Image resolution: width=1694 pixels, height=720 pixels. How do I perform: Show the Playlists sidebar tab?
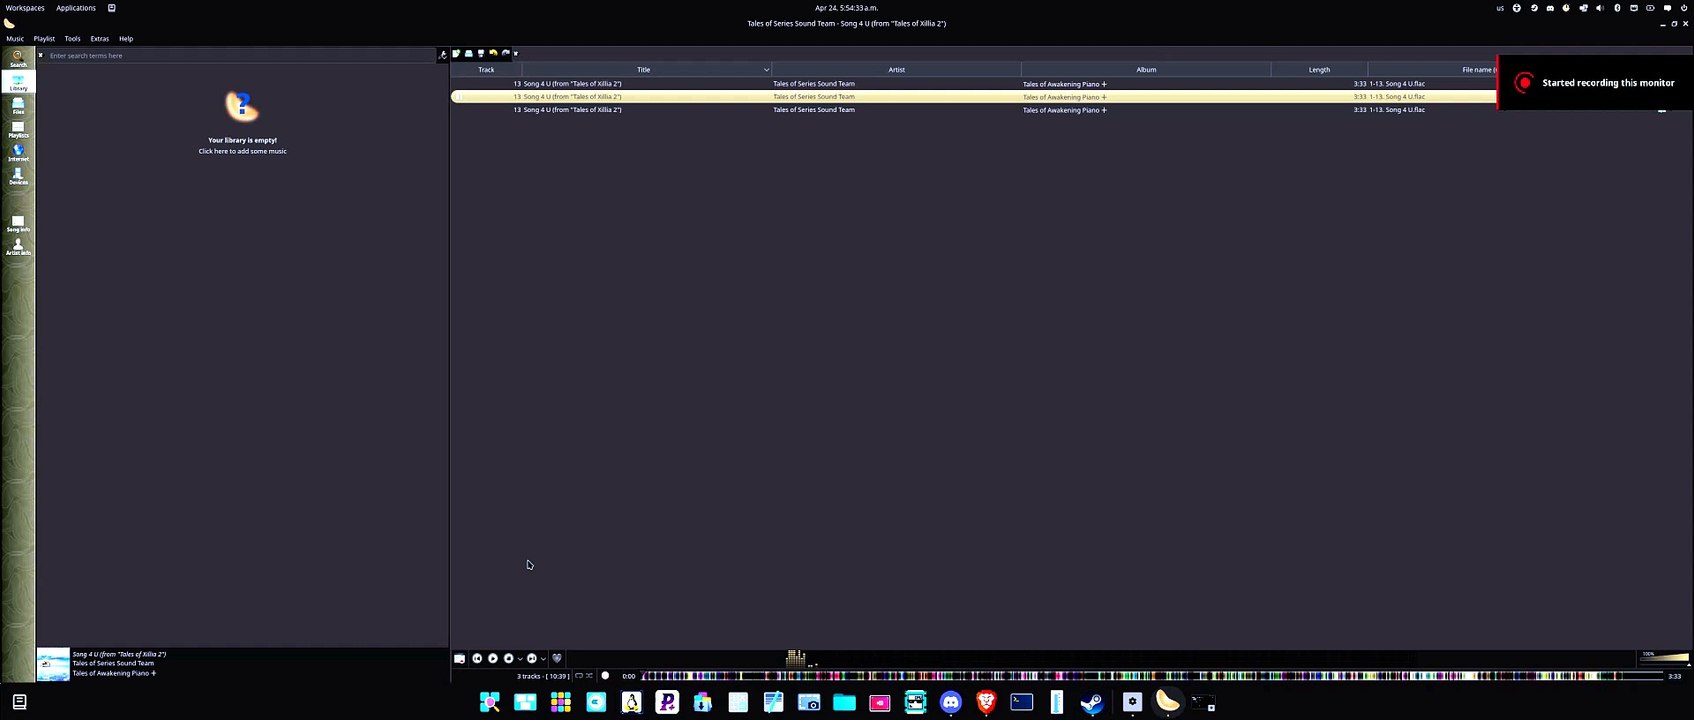coord(18,129)
